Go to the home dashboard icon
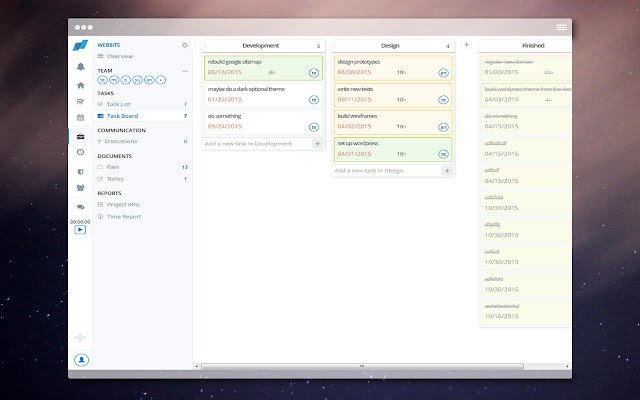Viewport: 640px width, 400px height. tap(80, 85)
